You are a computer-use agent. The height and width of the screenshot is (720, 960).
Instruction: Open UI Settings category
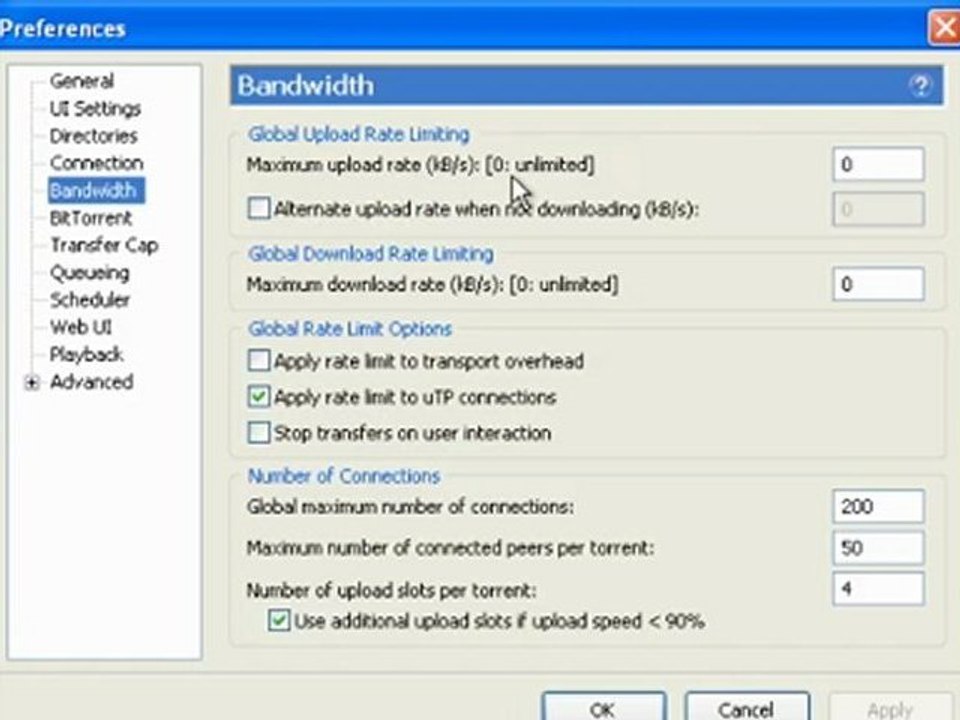pos(95,108)
